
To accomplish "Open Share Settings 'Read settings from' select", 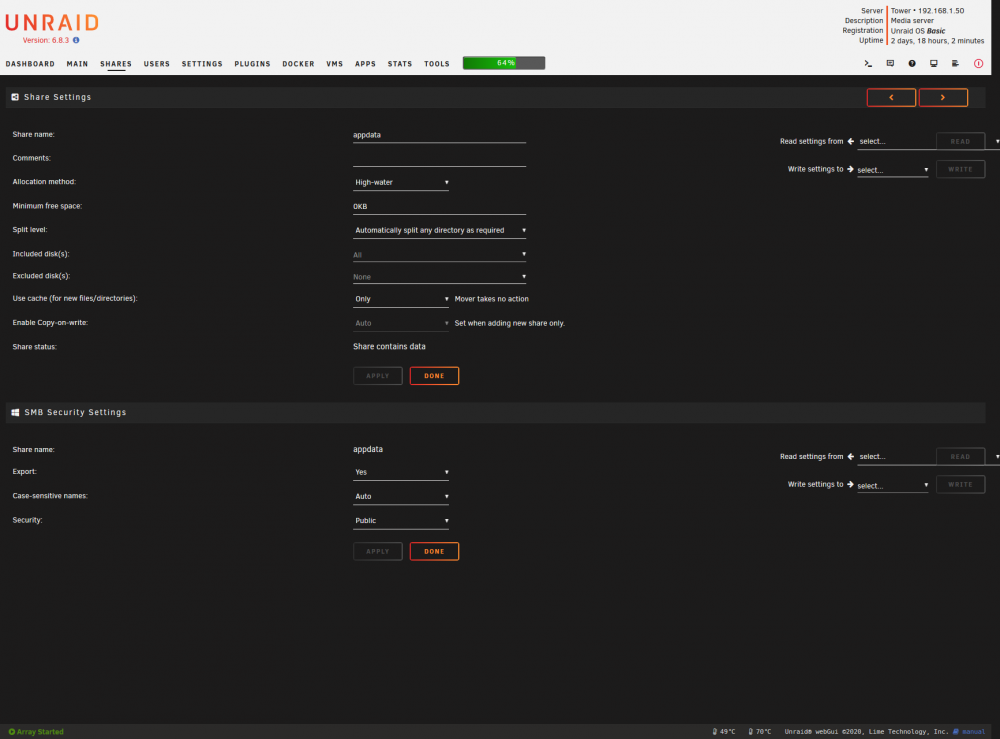I will [895, 142].
